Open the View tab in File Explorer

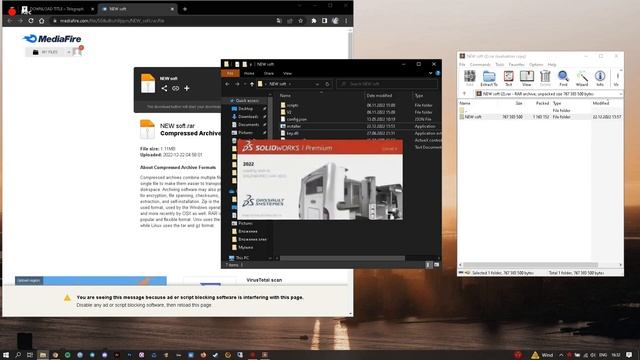point(287,73)
